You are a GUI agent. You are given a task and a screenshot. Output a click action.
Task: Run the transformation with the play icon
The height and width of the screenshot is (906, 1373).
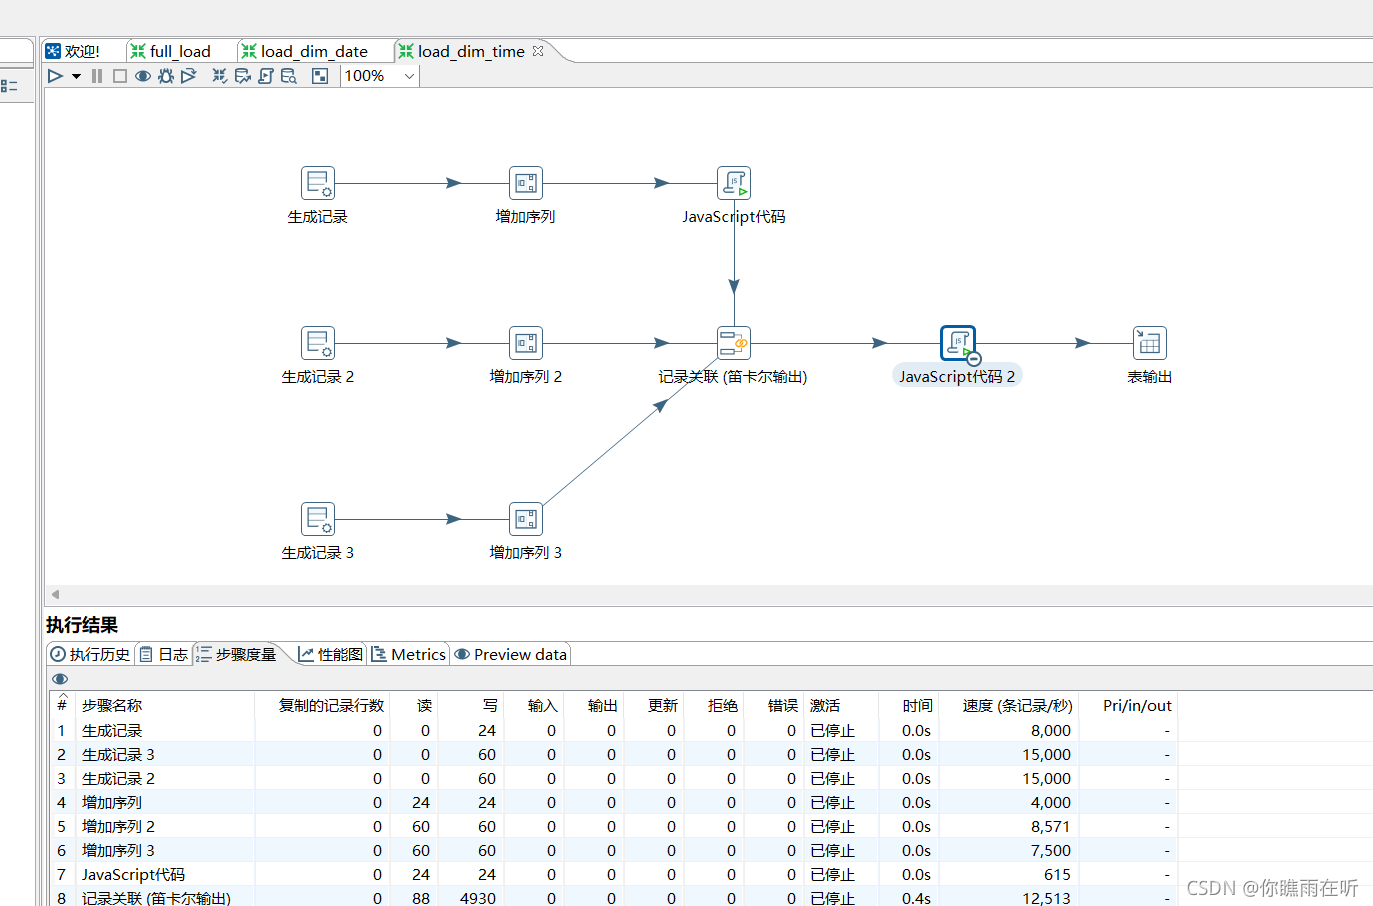click(x=55, y=76)
